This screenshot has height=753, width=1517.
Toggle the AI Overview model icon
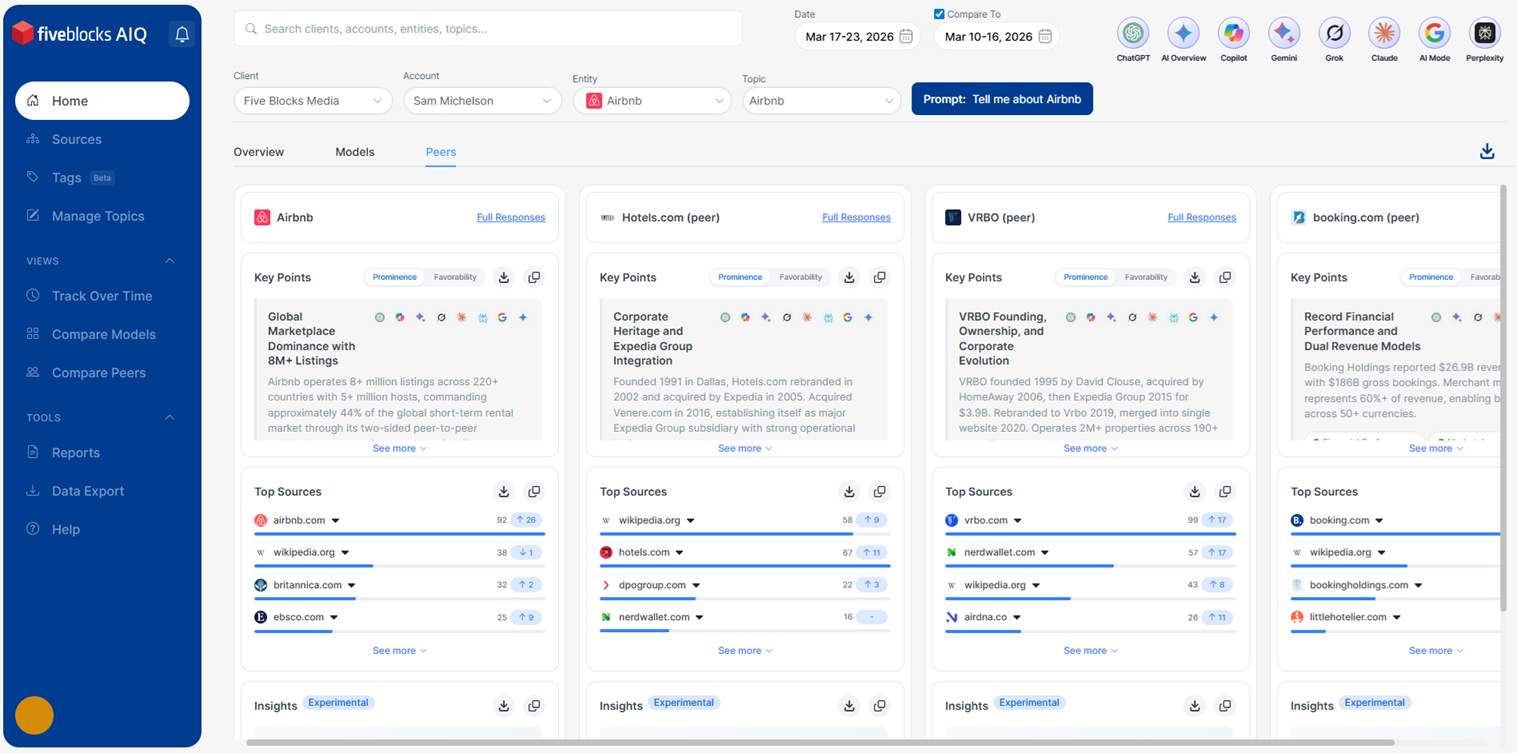click(x=1183, y=33)
